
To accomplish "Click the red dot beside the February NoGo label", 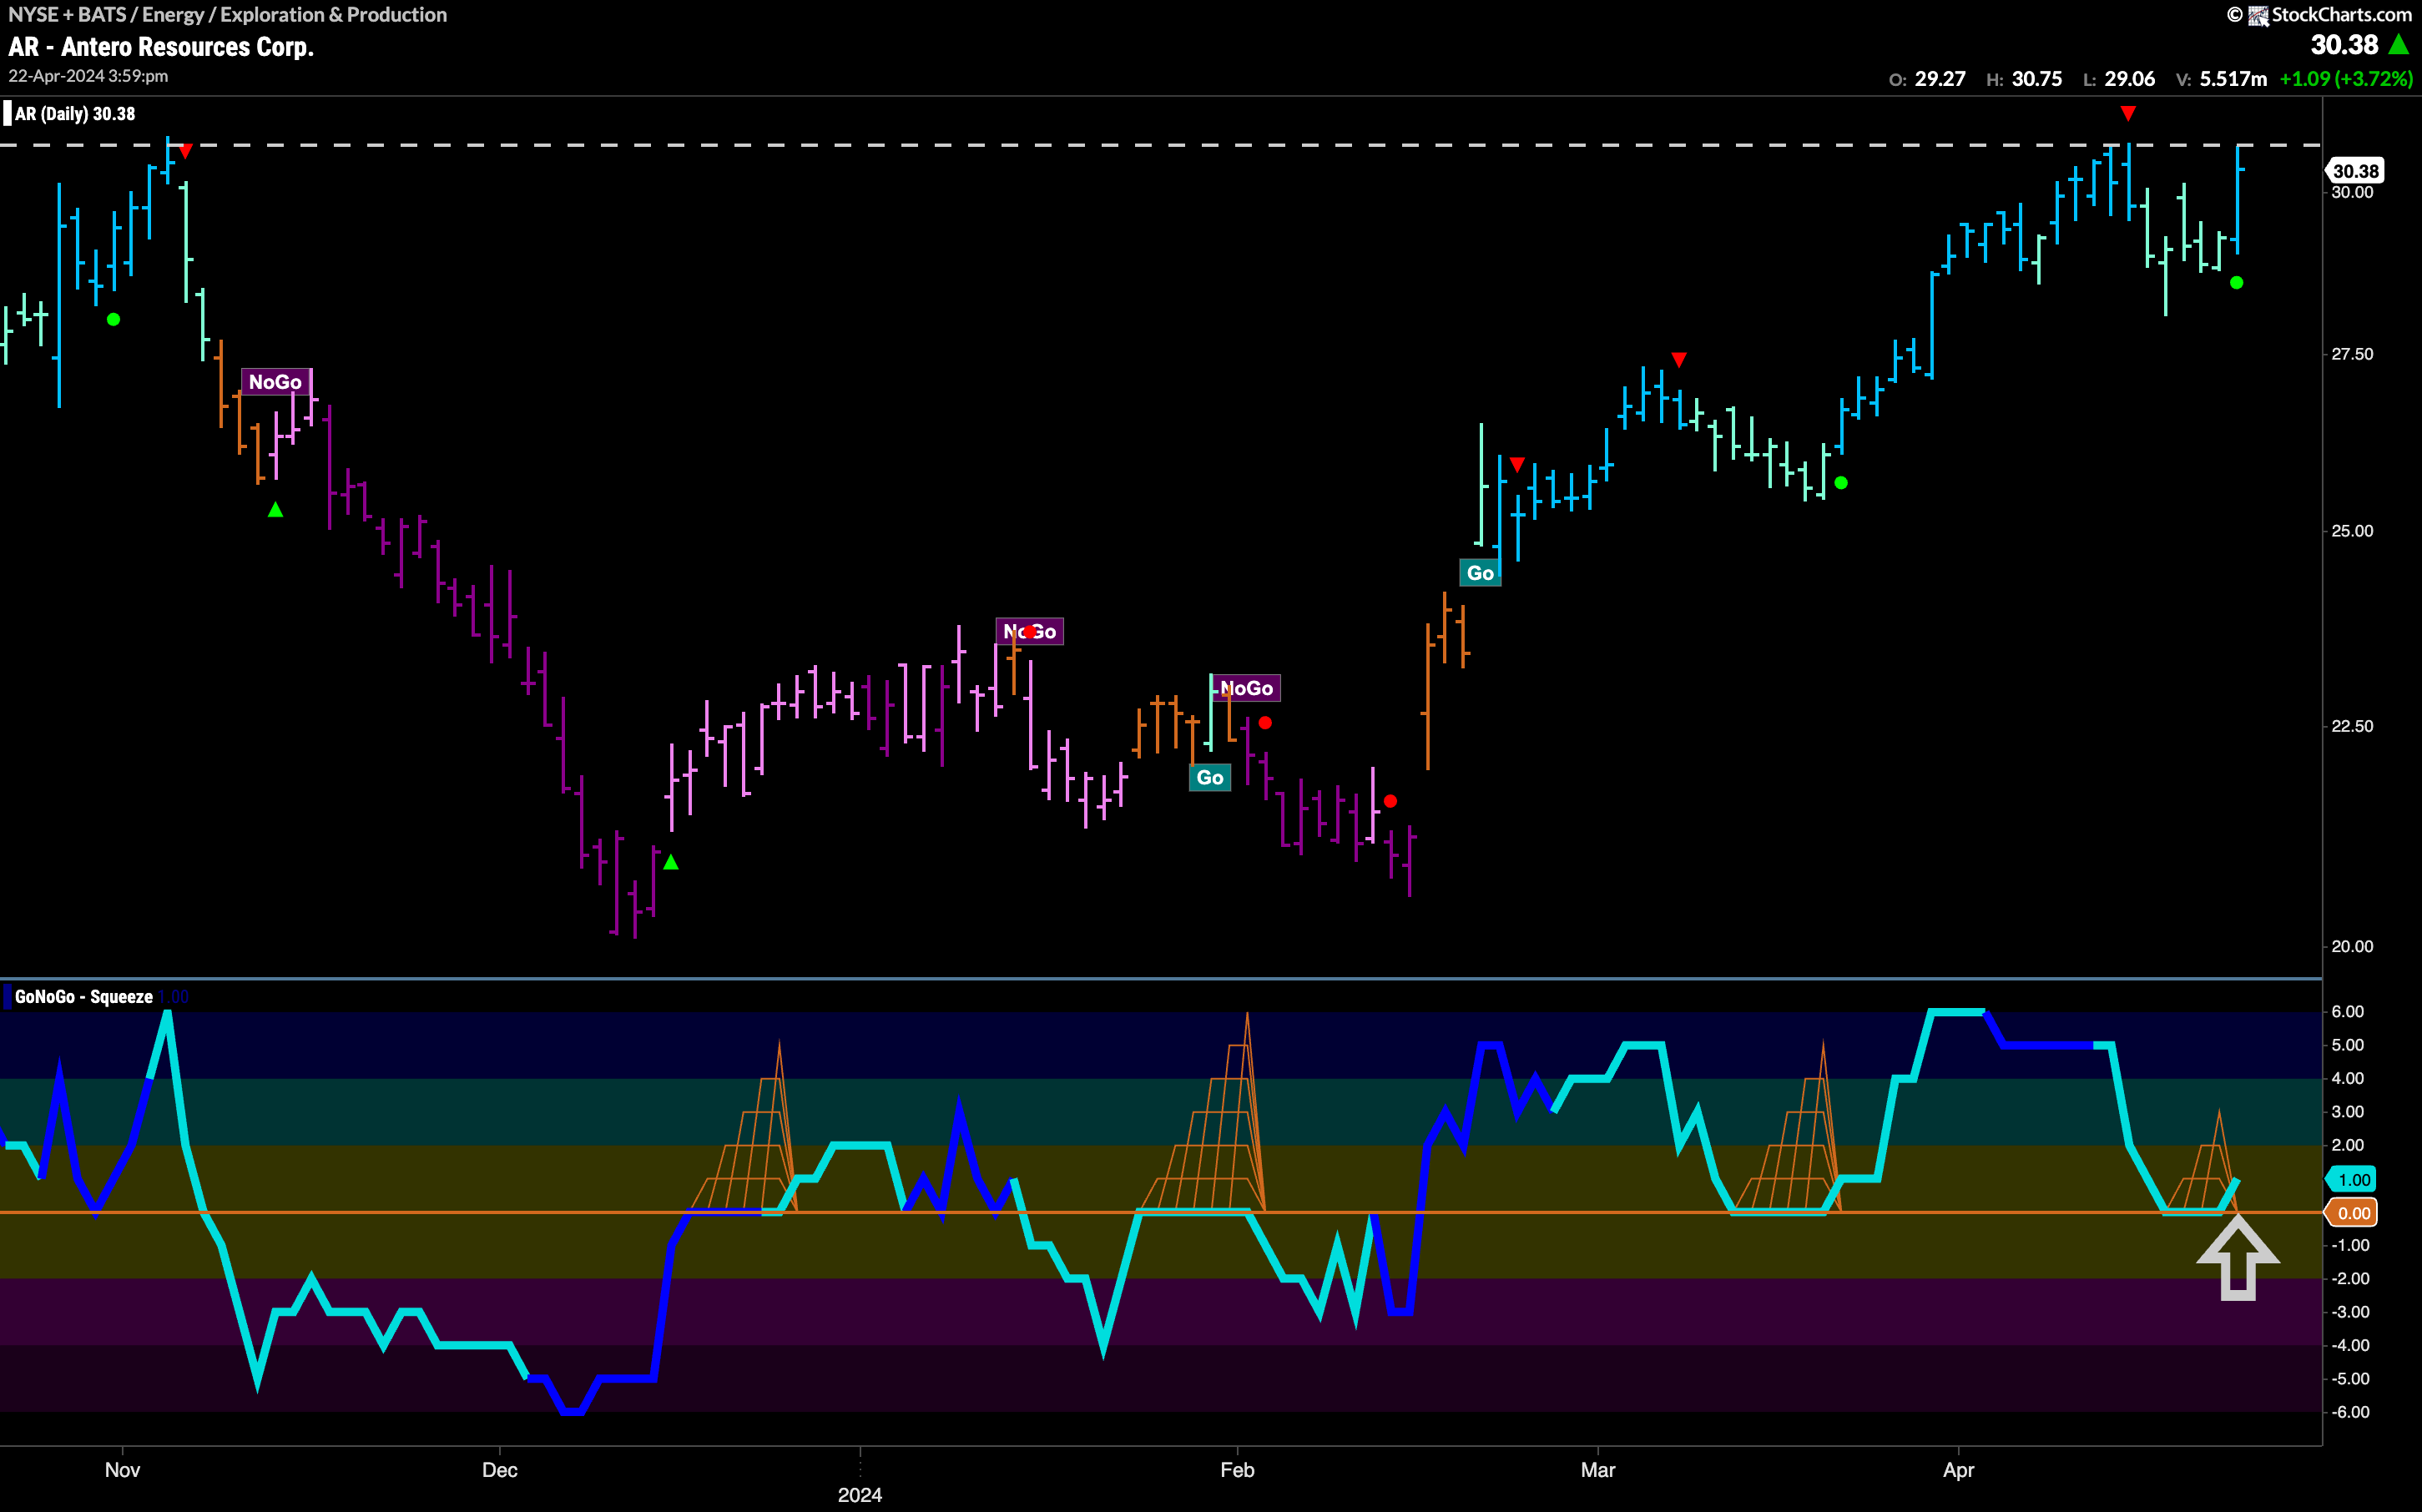I will click(1265, 723).
